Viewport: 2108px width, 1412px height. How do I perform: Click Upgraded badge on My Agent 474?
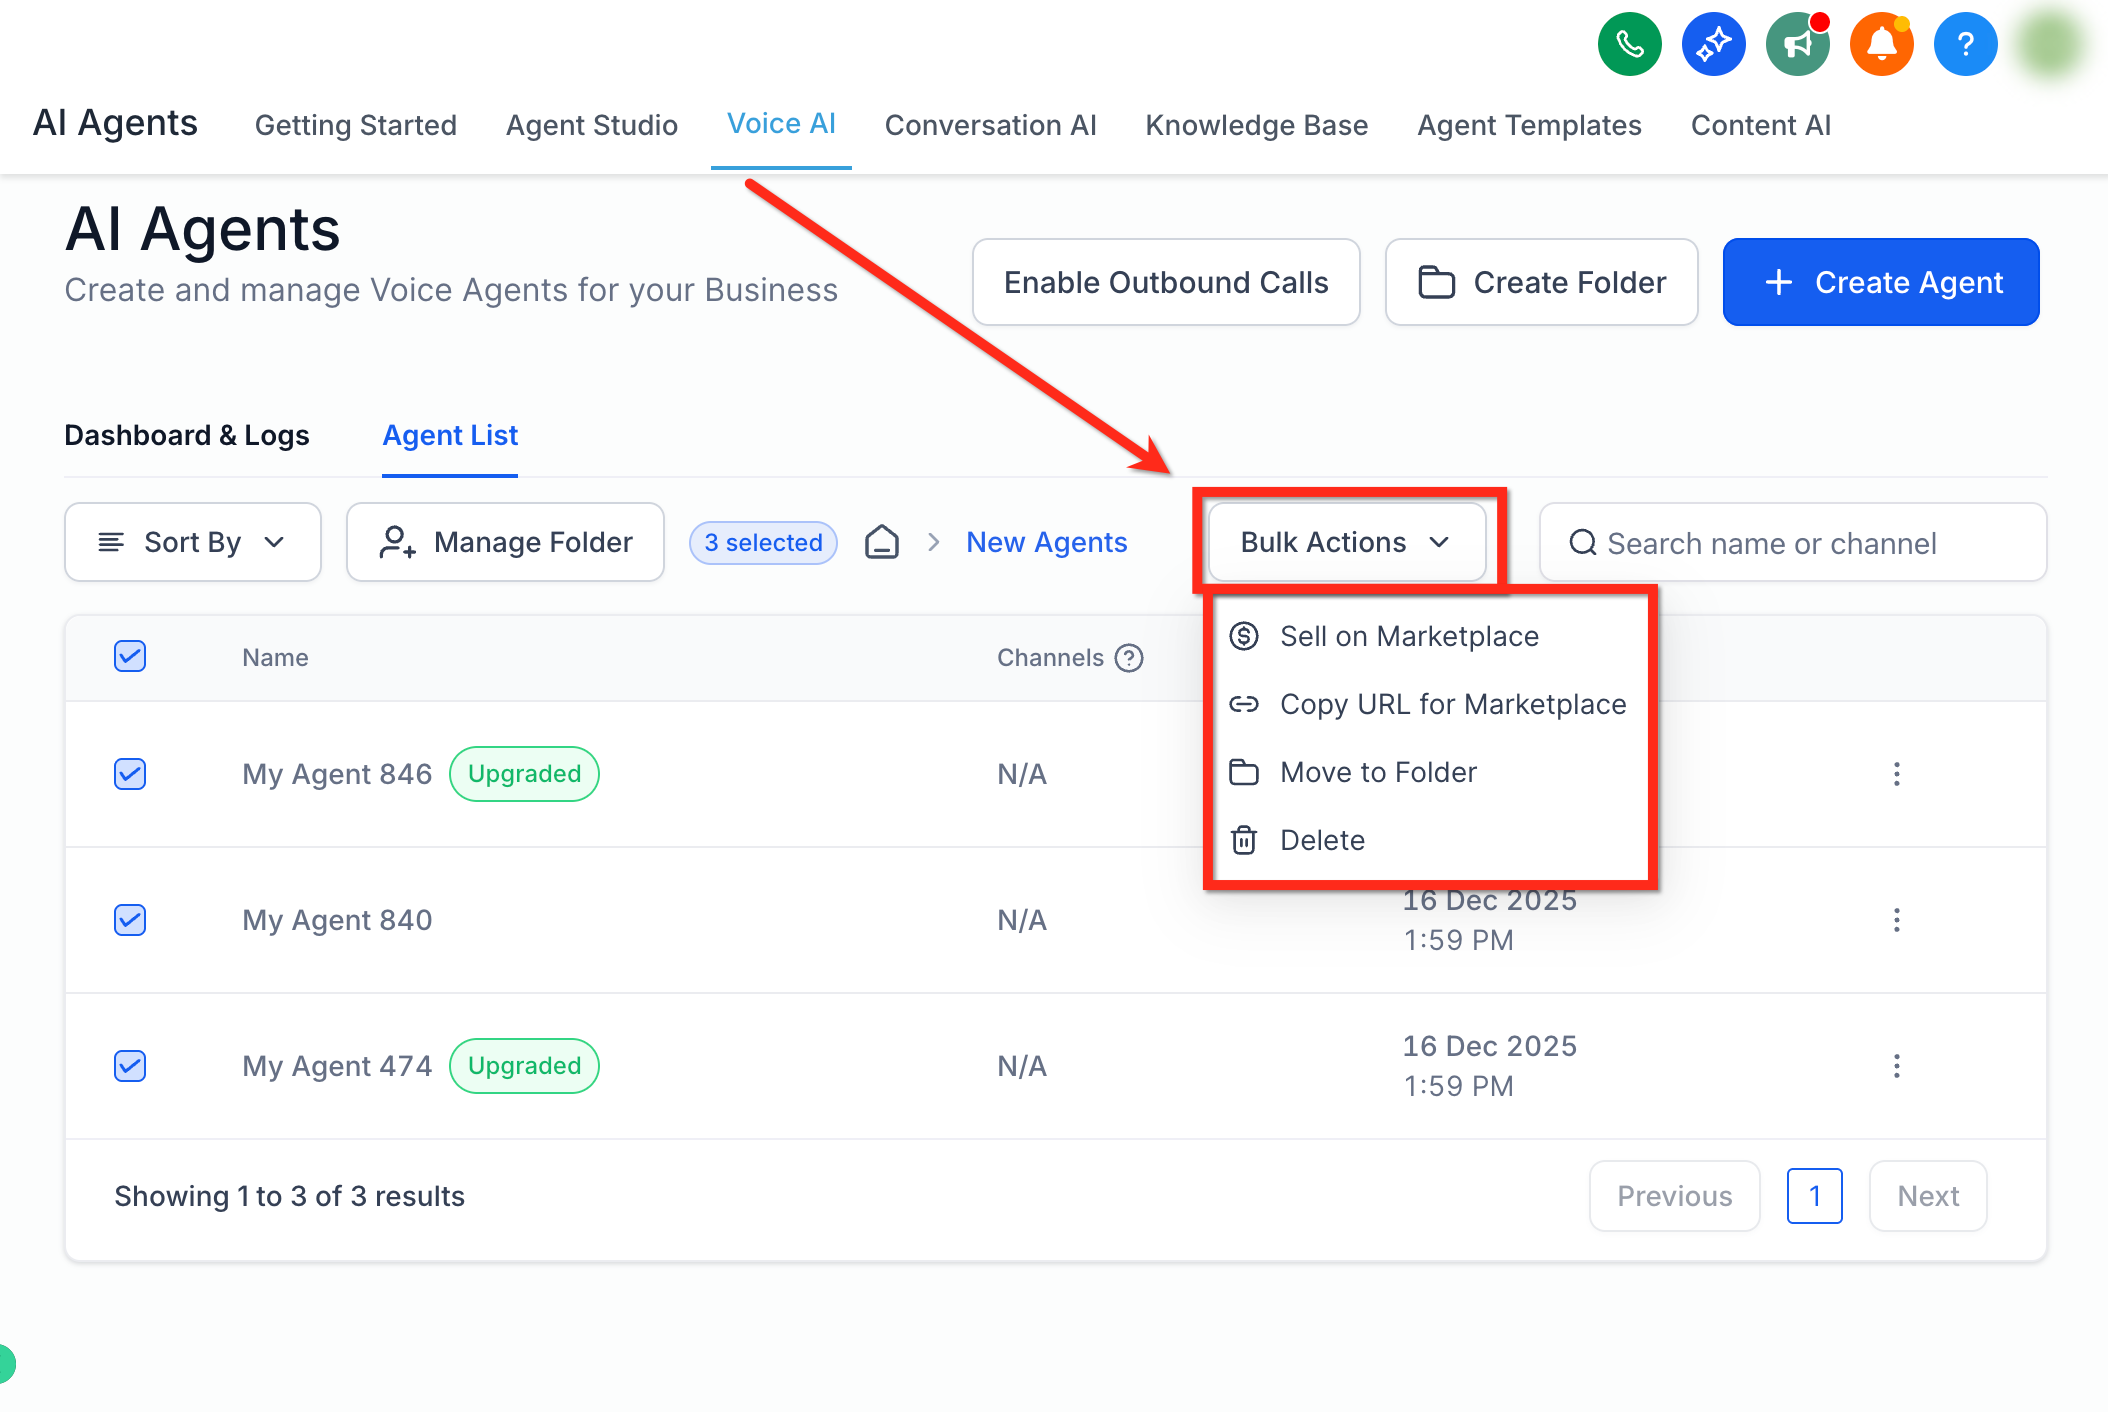[x=524, y=1066]
